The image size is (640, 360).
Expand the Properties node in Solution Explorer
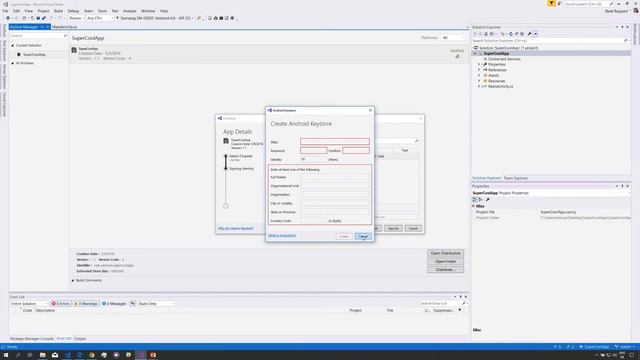tap(479, 64)
